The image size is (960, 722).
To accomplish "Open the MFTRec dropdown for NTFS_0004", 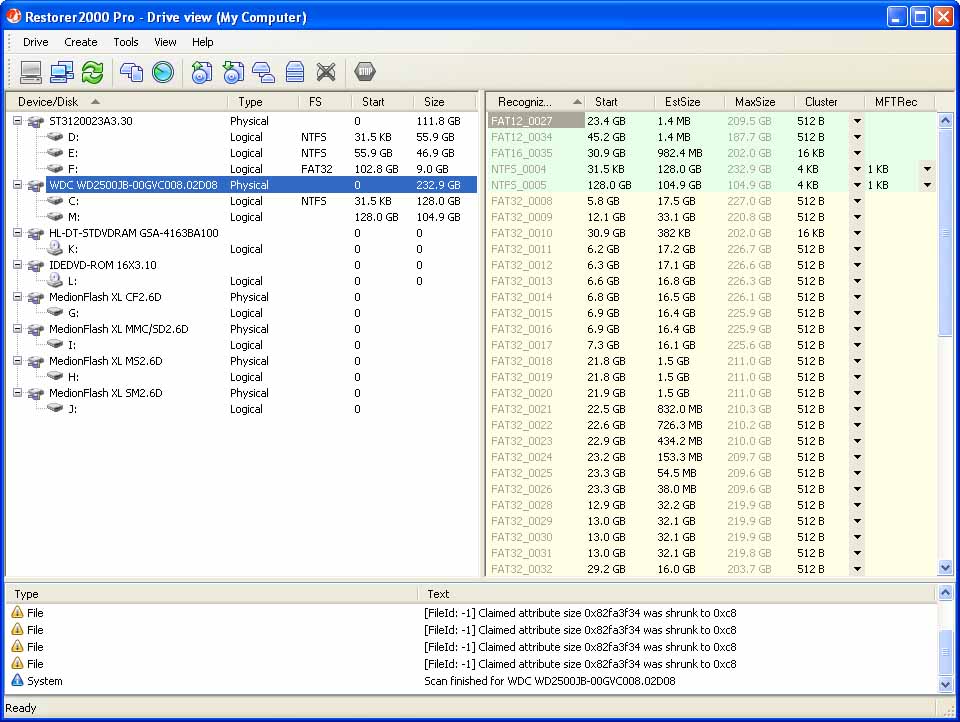I will pos(928,169).
